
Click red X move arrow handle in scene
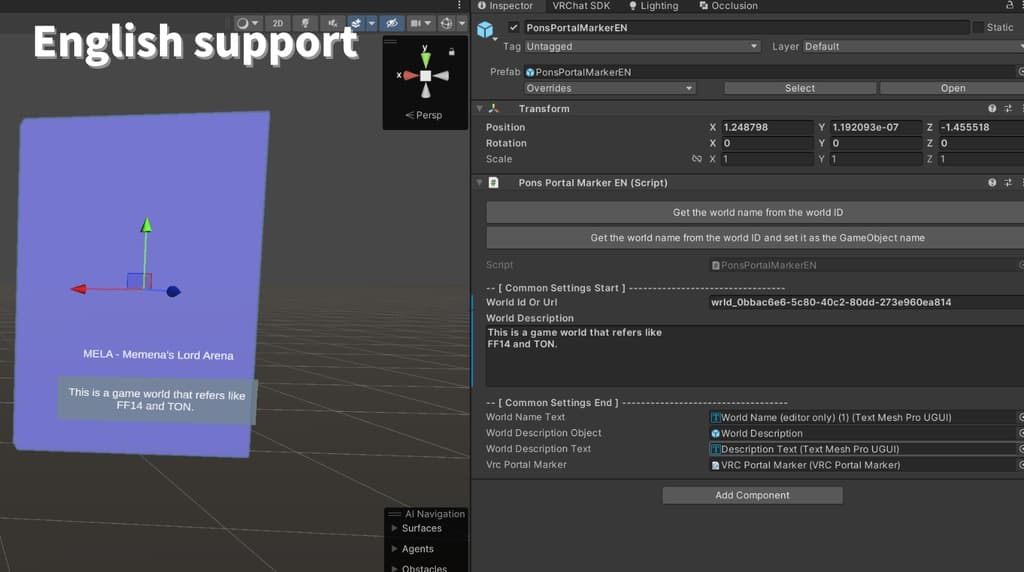click(x=79, y=289)
